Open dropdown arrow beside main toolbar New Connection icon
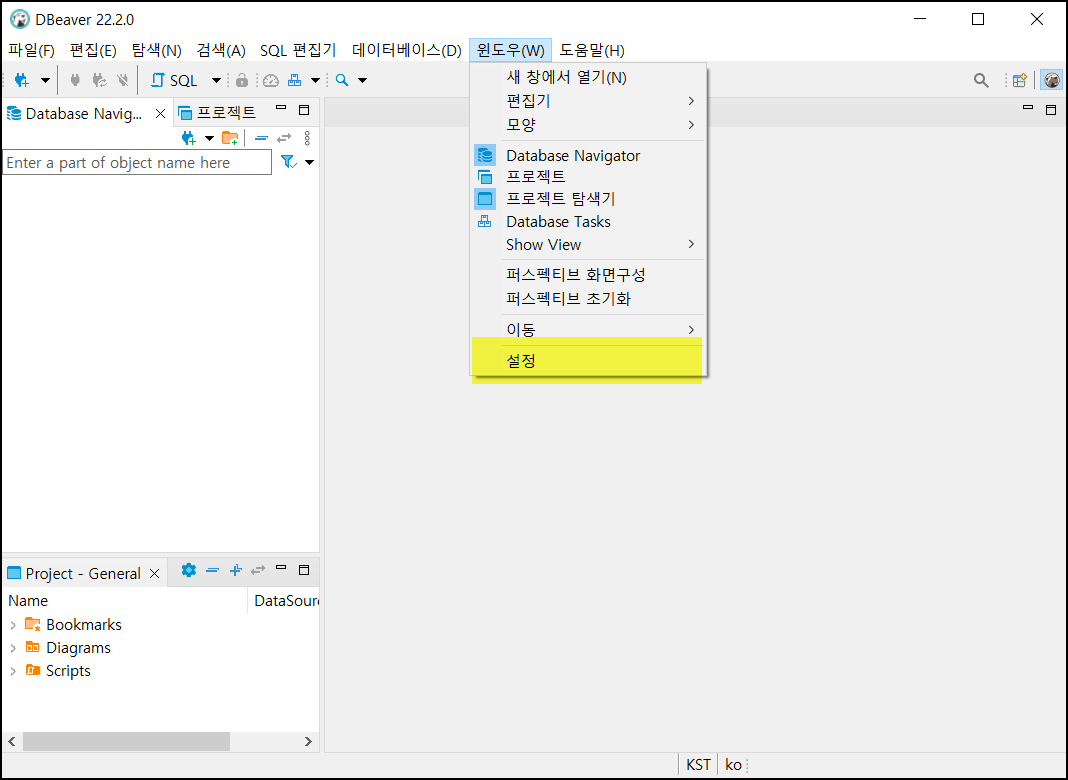The width and height of the screenshot is (1068, 780). pyautogui.click(x=45, y=80)
